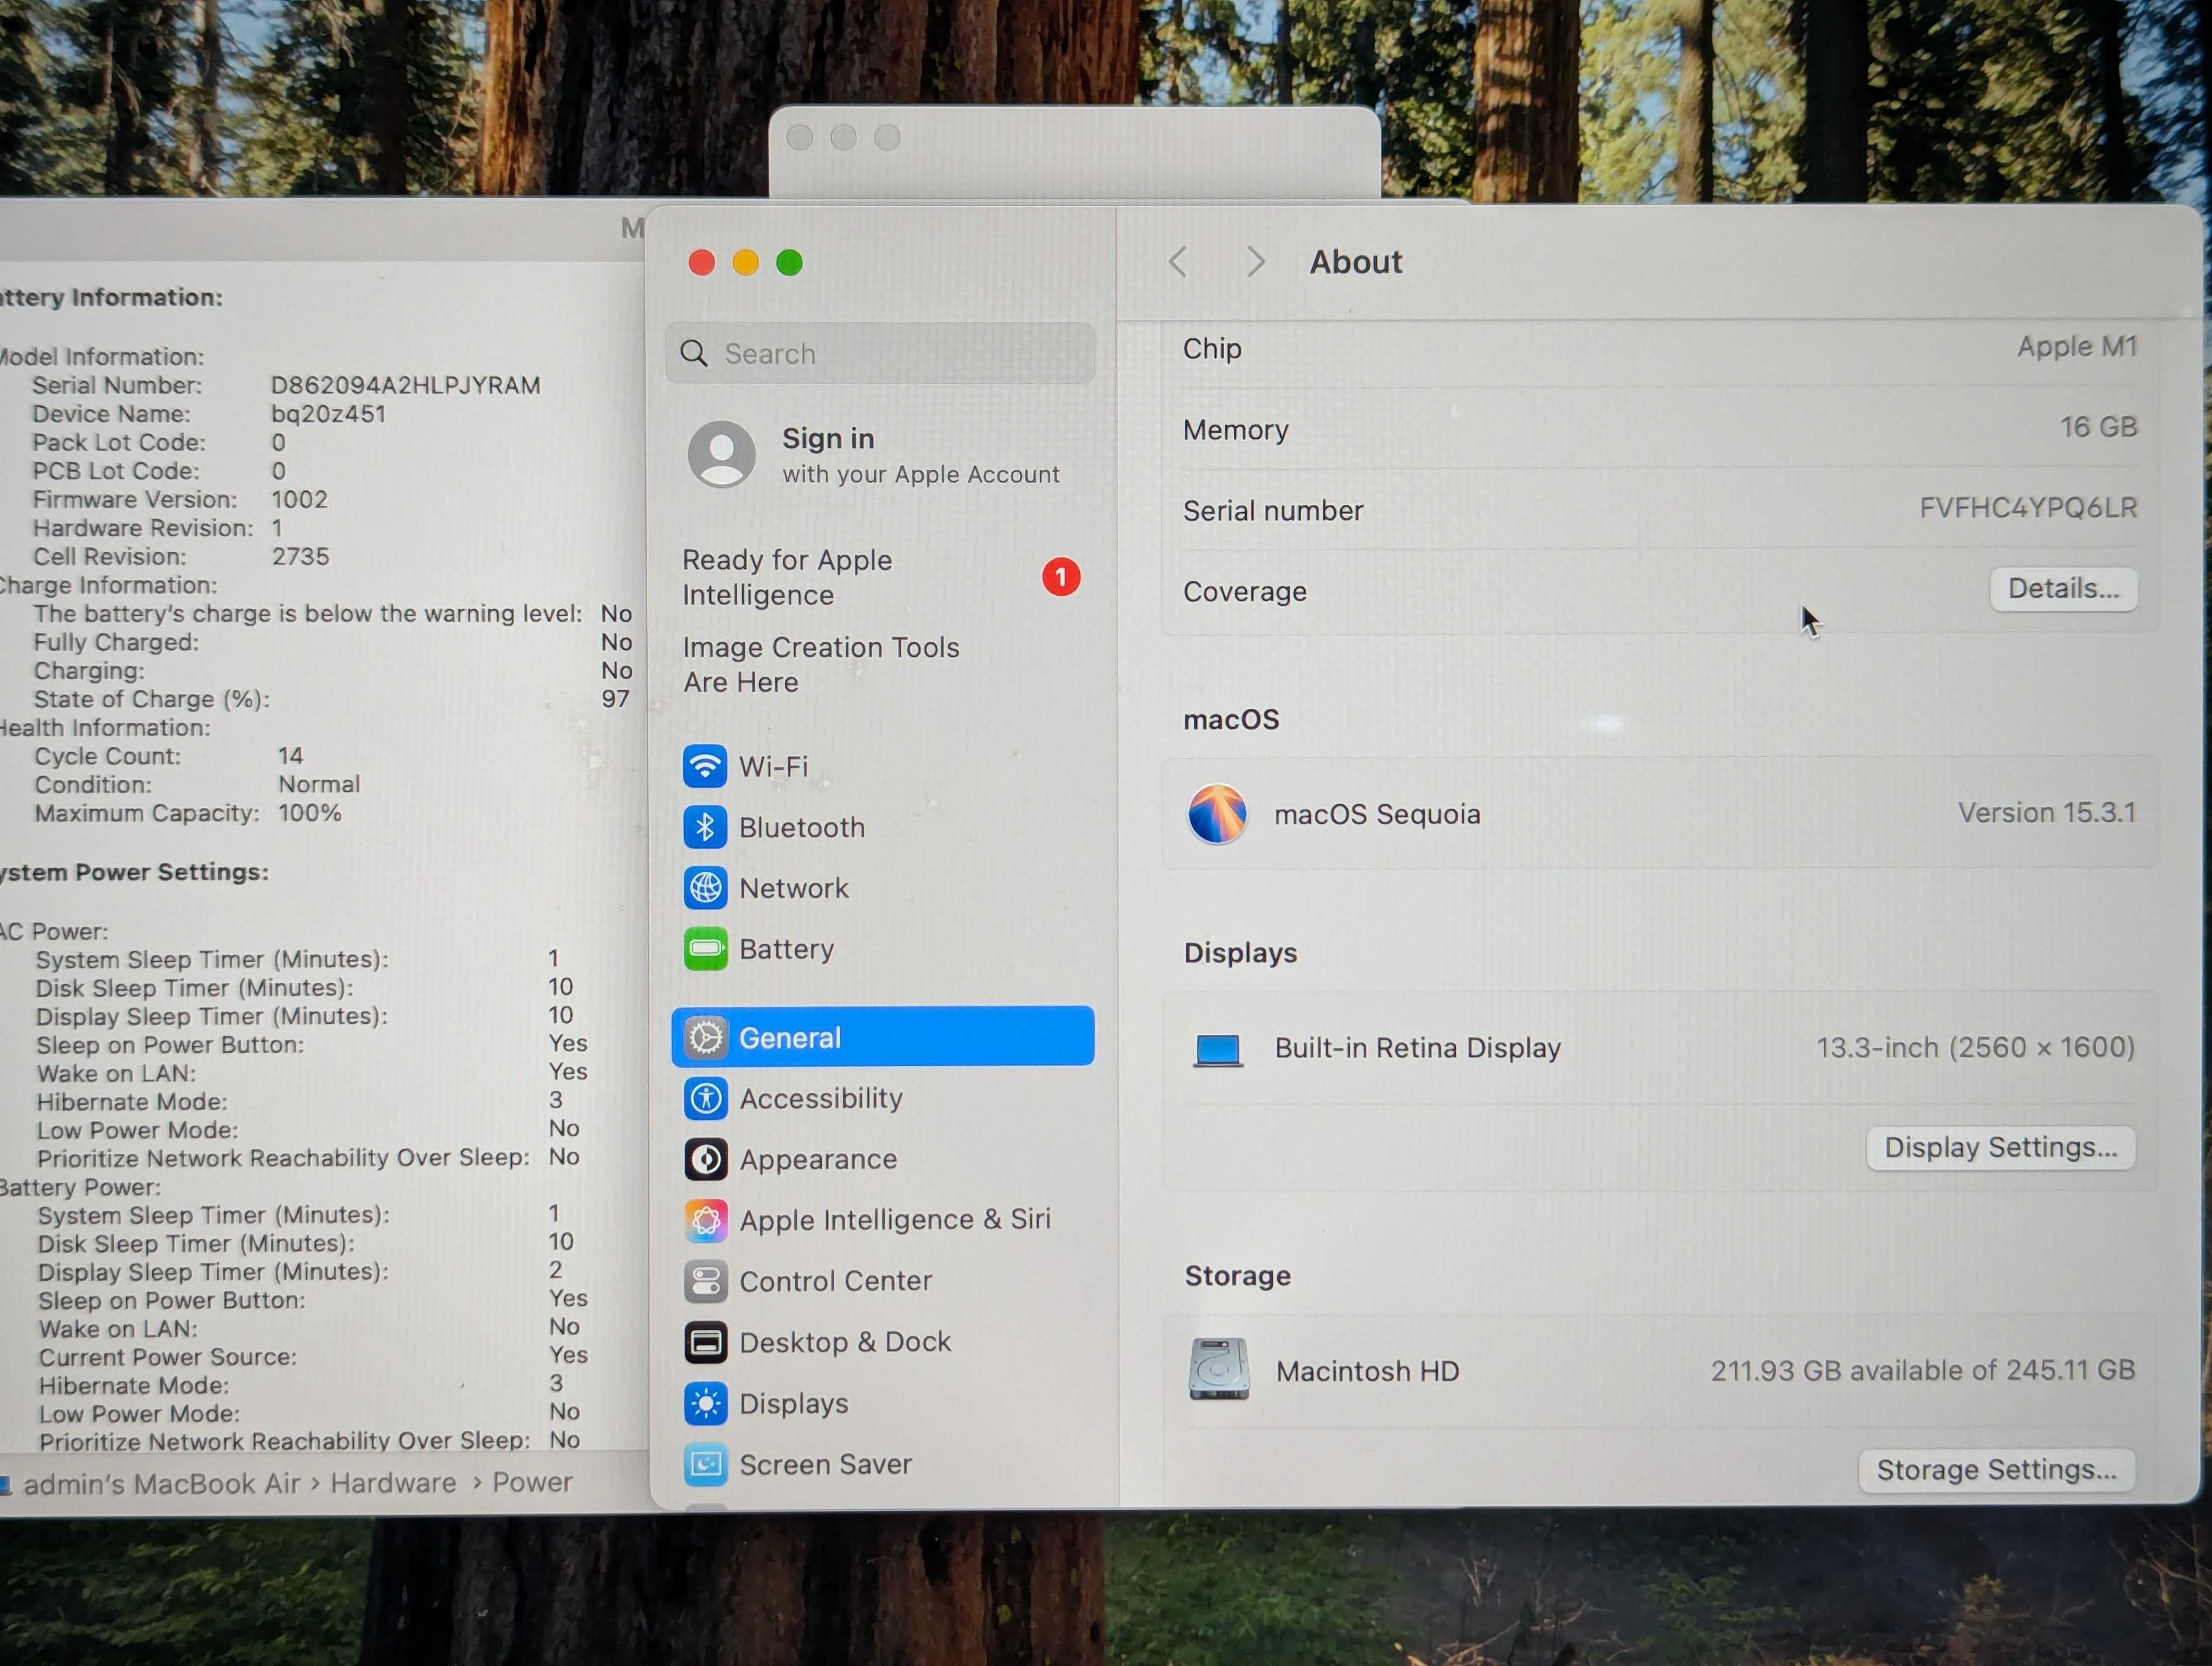Select Accessibility label in the sidebar

click(821, 1098)
